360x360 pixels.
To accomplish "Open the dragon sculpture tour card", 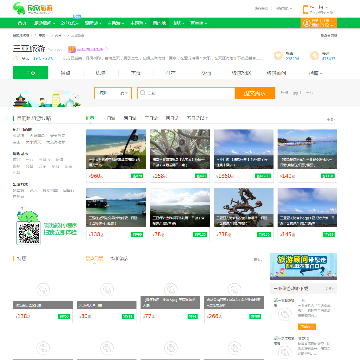I will click(244, 214).
